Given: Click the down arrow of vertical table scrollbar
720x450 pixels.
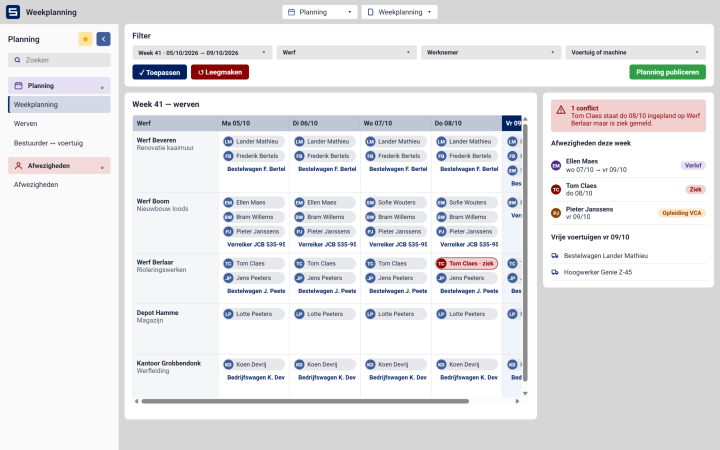Looking at the screenshot, I should coord(525,394).
